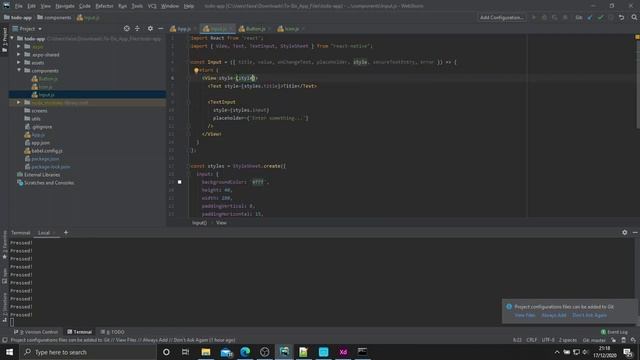Click Windows taskbar search field

[x=88, y=352]
